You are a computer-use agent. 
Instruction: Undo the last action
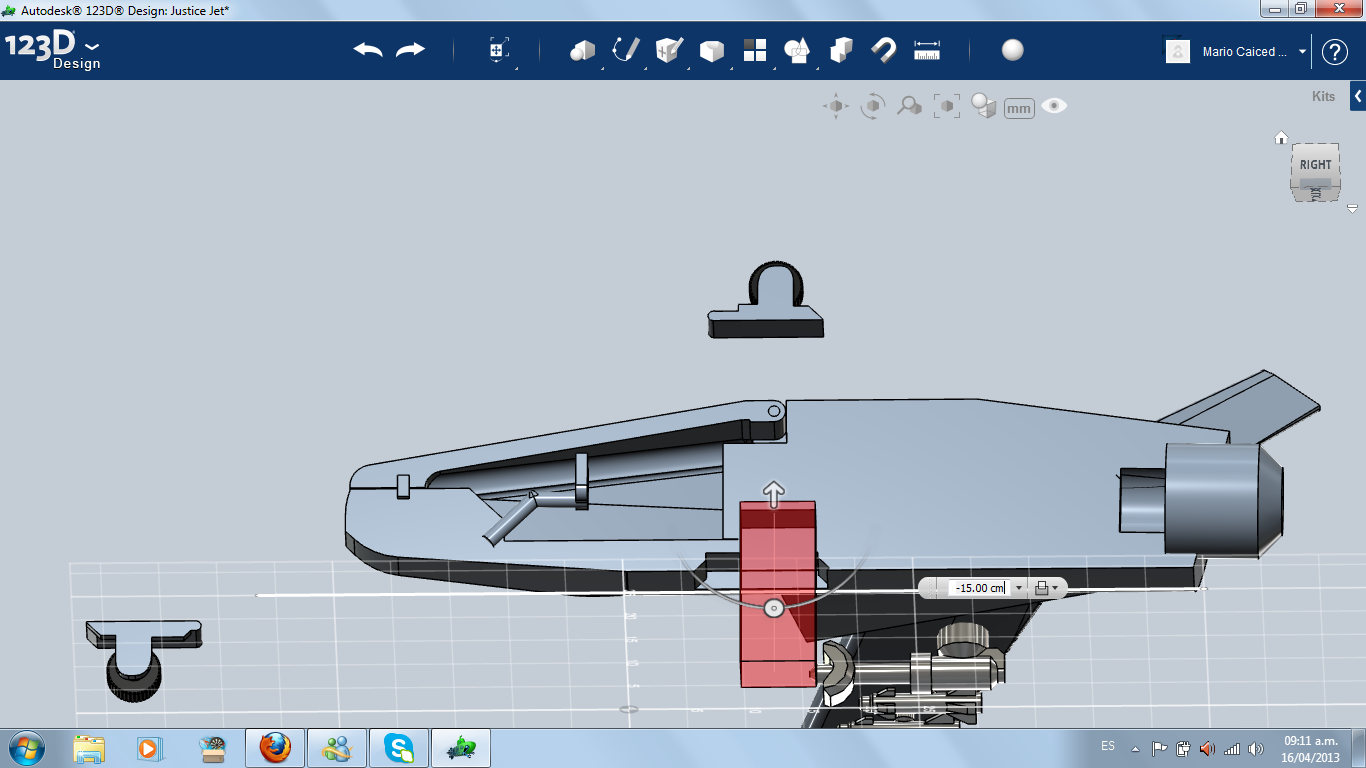(368, 50)
